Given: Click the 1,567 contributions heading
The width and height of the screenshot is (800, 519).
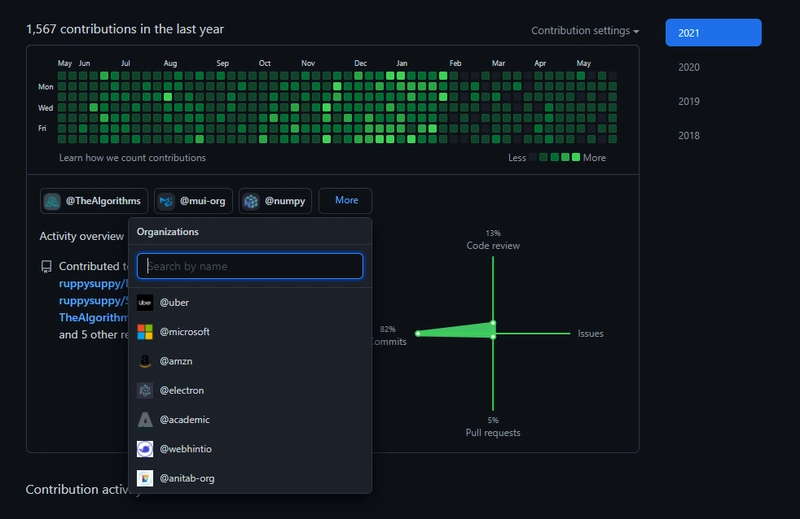Looking at the screenshot, I should 125,29.
